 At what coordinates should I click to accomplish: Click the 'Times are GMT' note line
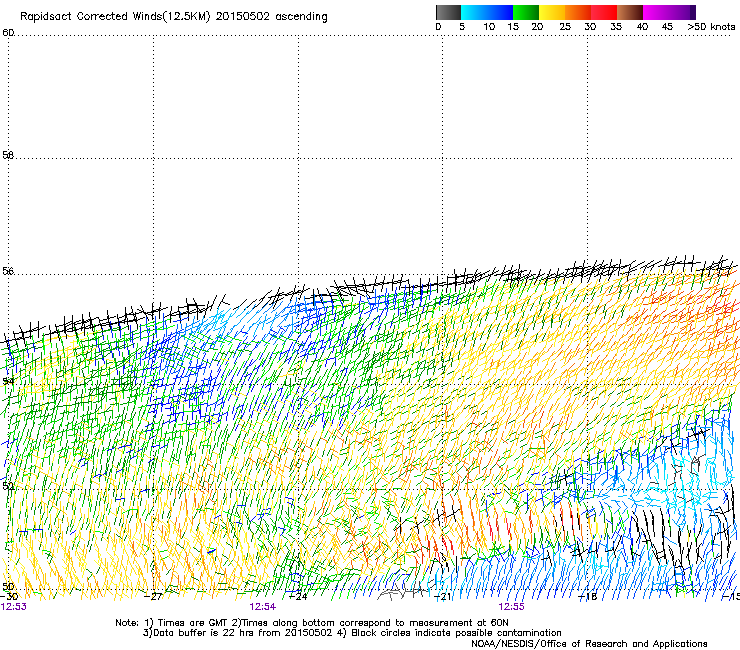[x=312, y=623]
